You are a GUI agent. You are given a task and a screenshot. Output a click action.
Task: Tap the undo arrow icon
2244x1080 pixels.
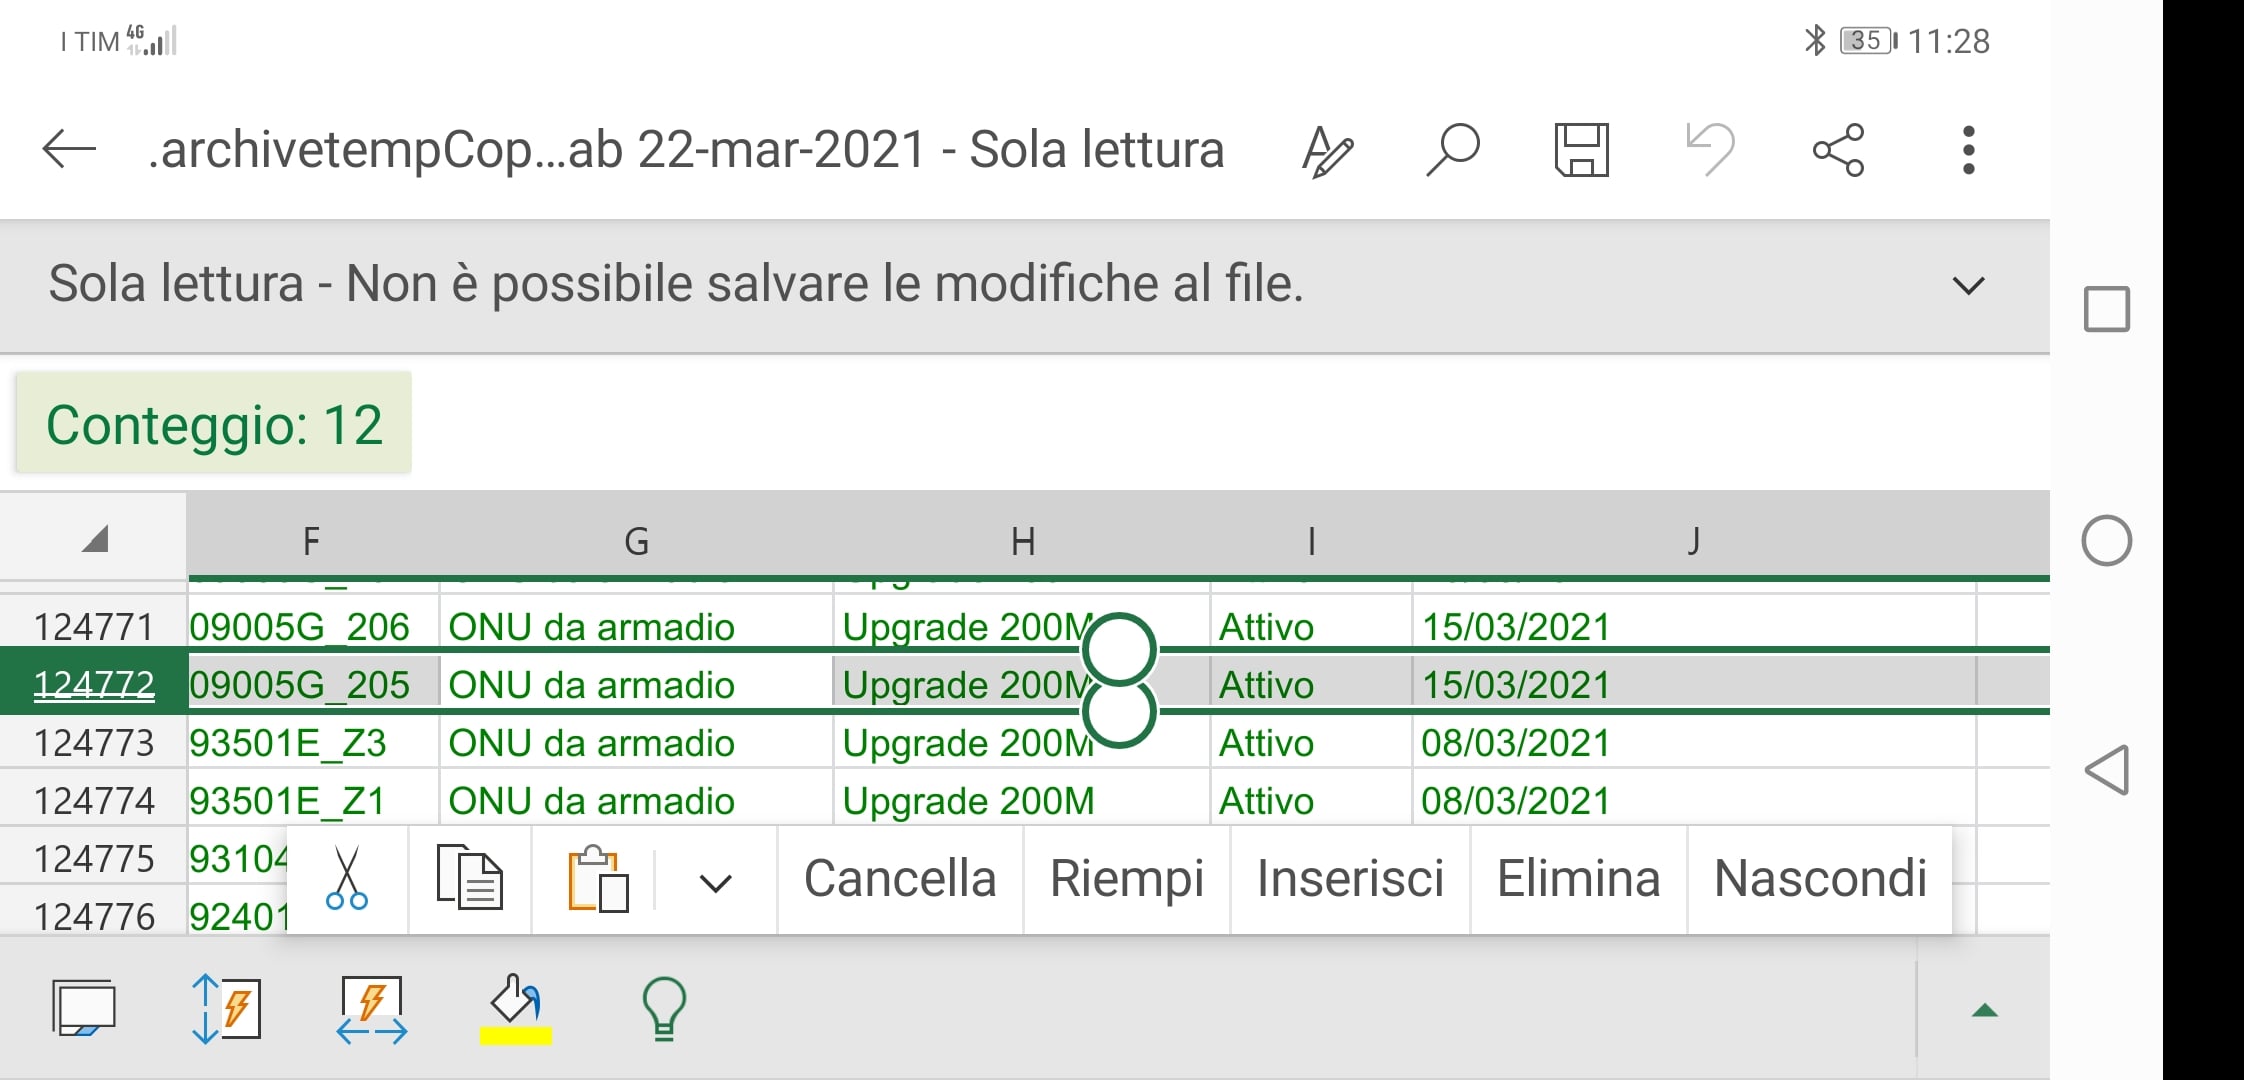click(1710, 150)
